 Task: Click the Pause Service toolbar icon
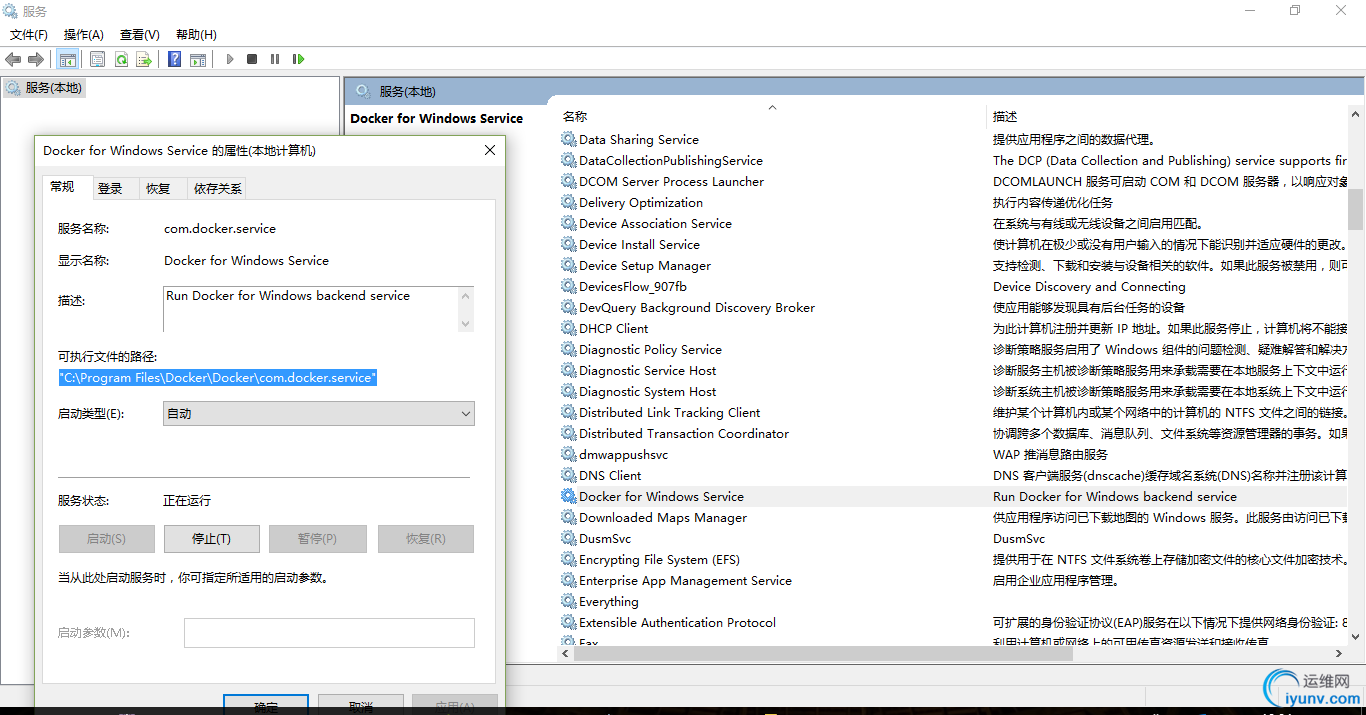[x=274, y=59]
